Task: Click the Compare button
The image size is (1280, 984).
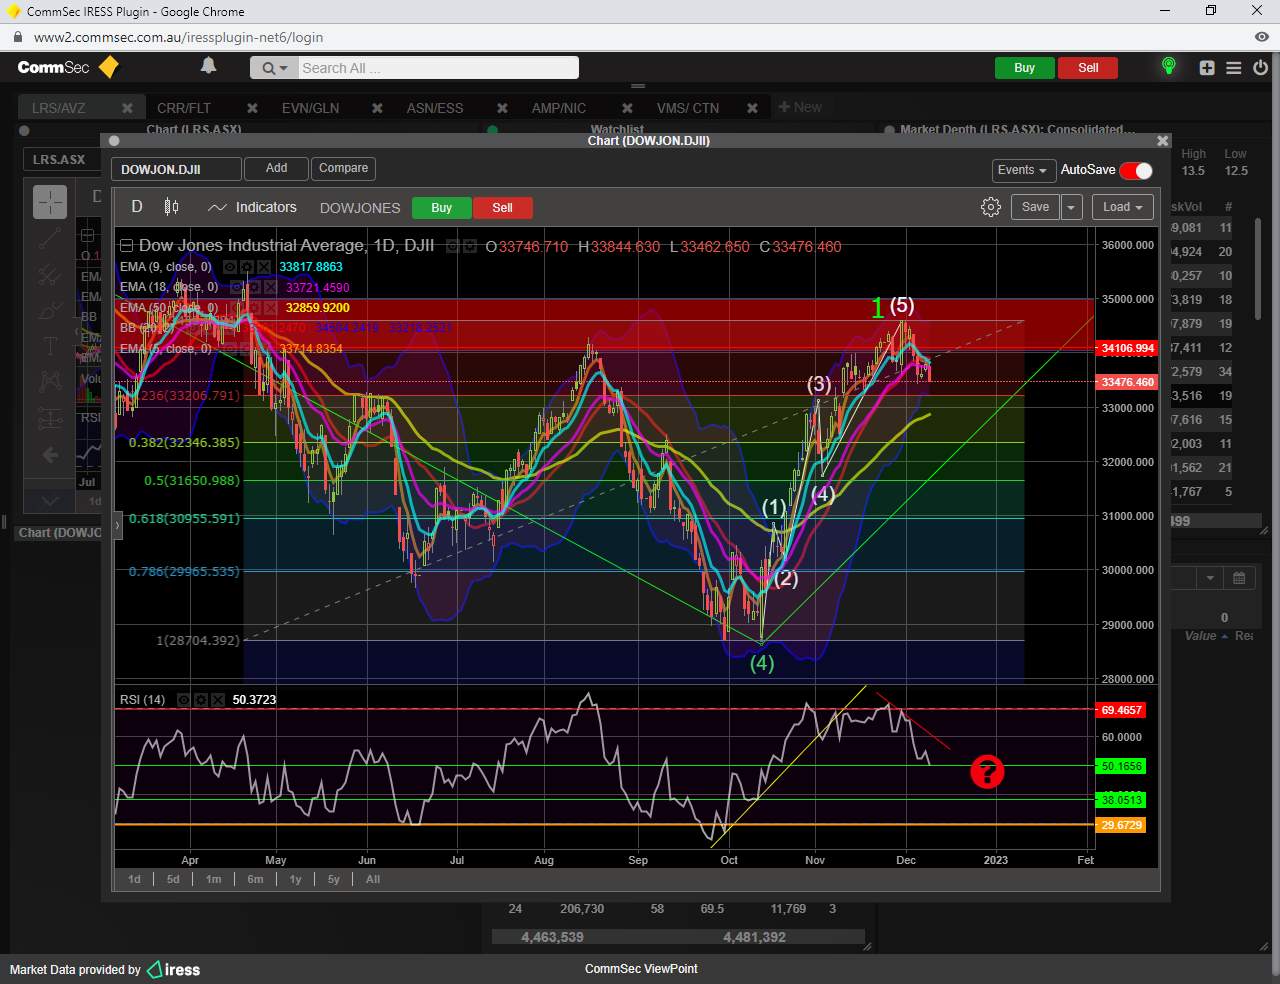Action: pyautogui.click(x=343, y=168)
